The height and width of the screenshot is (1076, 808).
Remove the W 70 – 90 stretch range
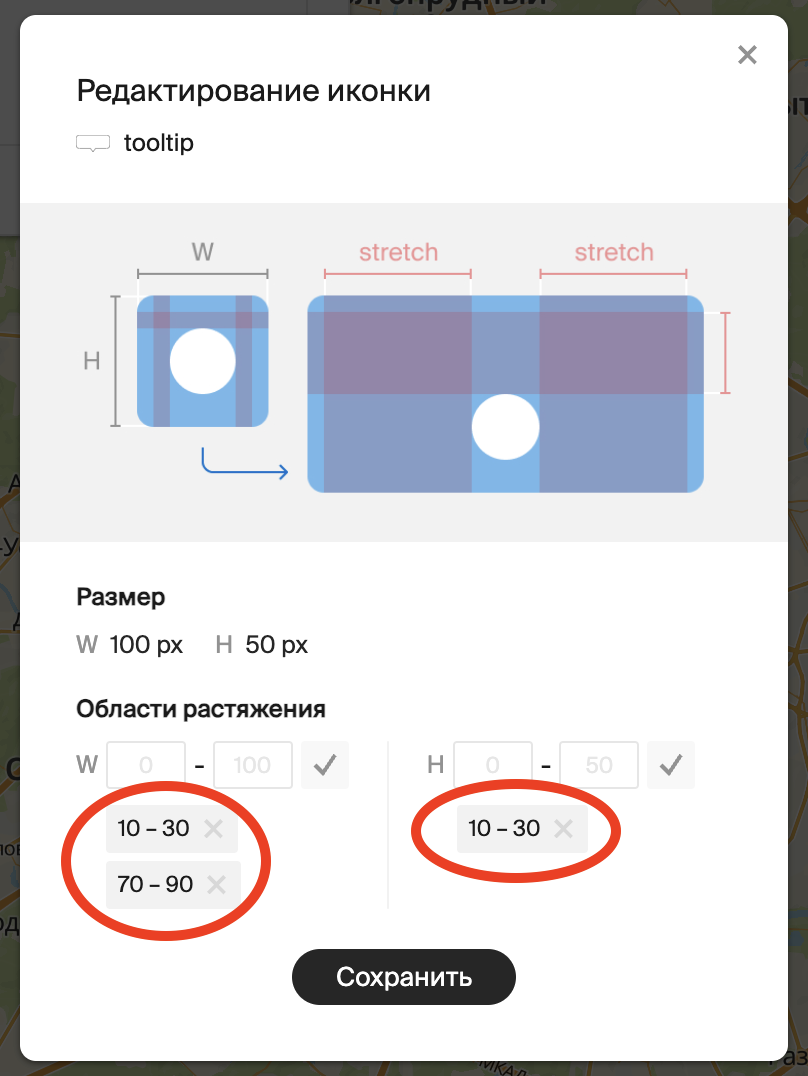click(216, 885)
